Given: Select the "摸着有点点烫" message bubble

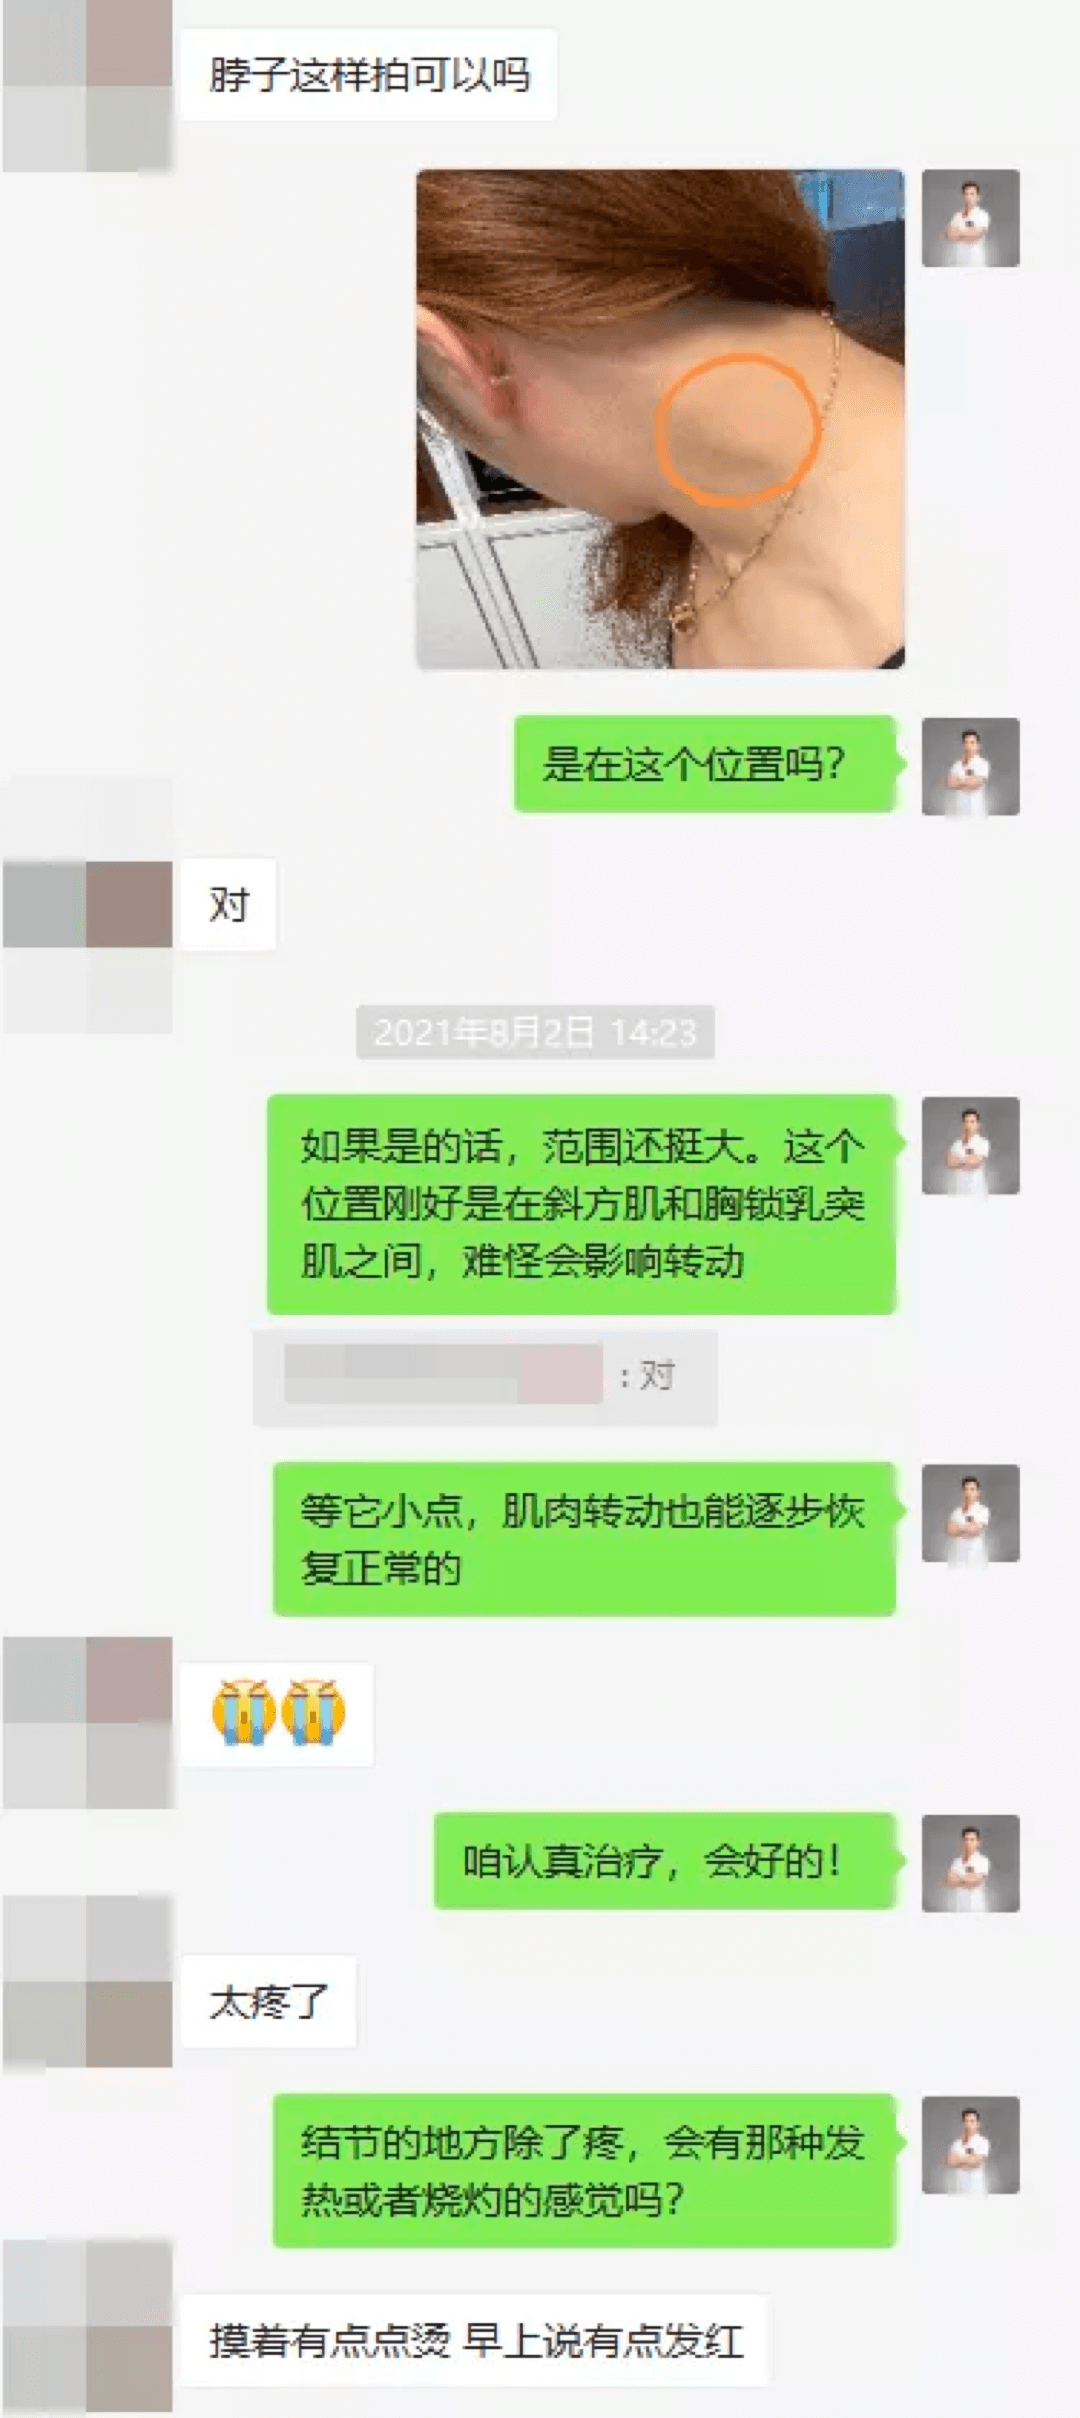Looking at the screenshot, I should (474, 2341).
